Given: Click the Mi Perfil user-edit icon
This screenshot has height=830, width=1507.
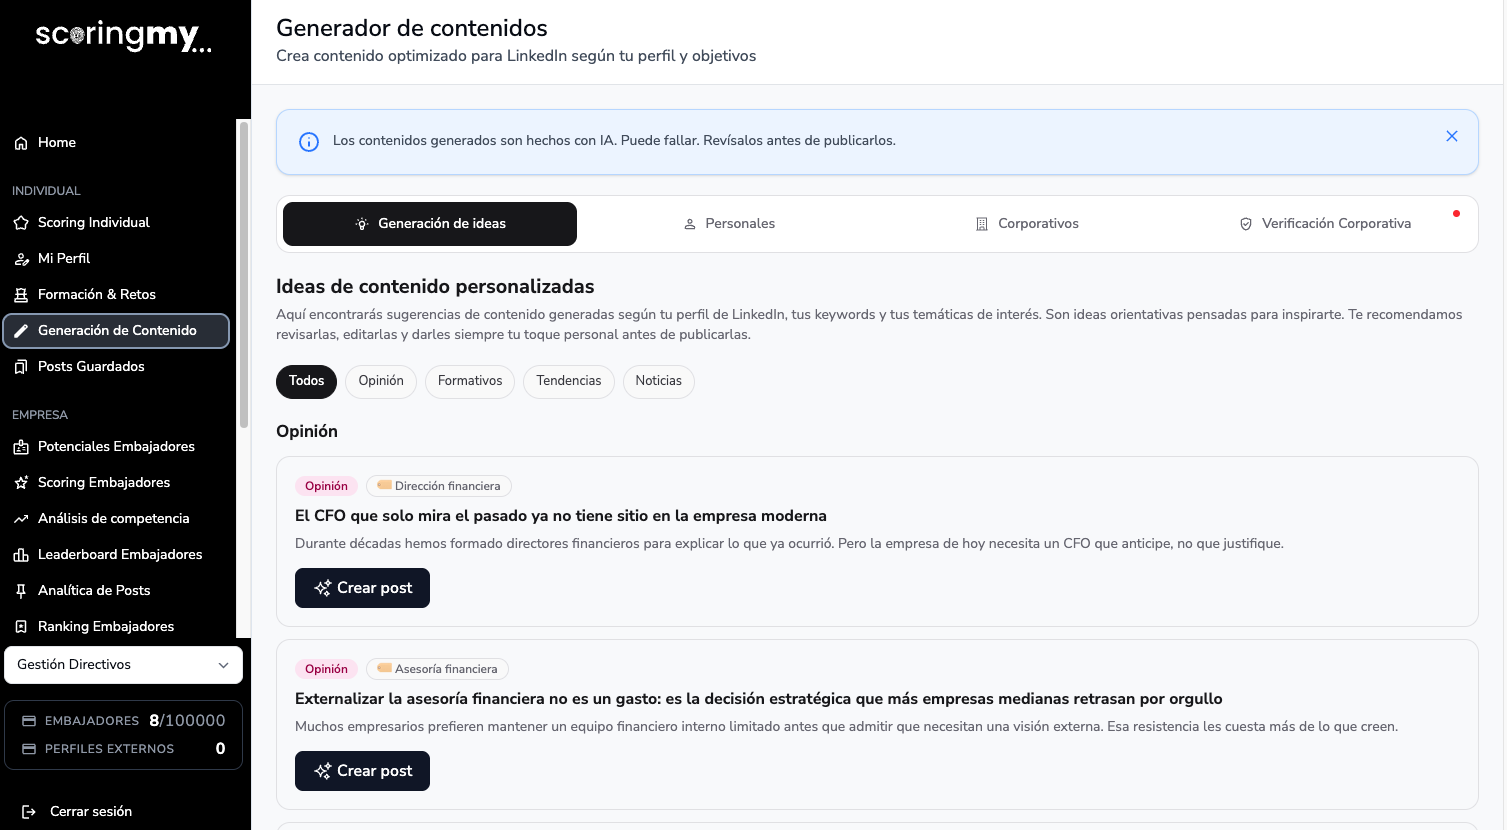Looking at the screenshot, I should point(21,259).
